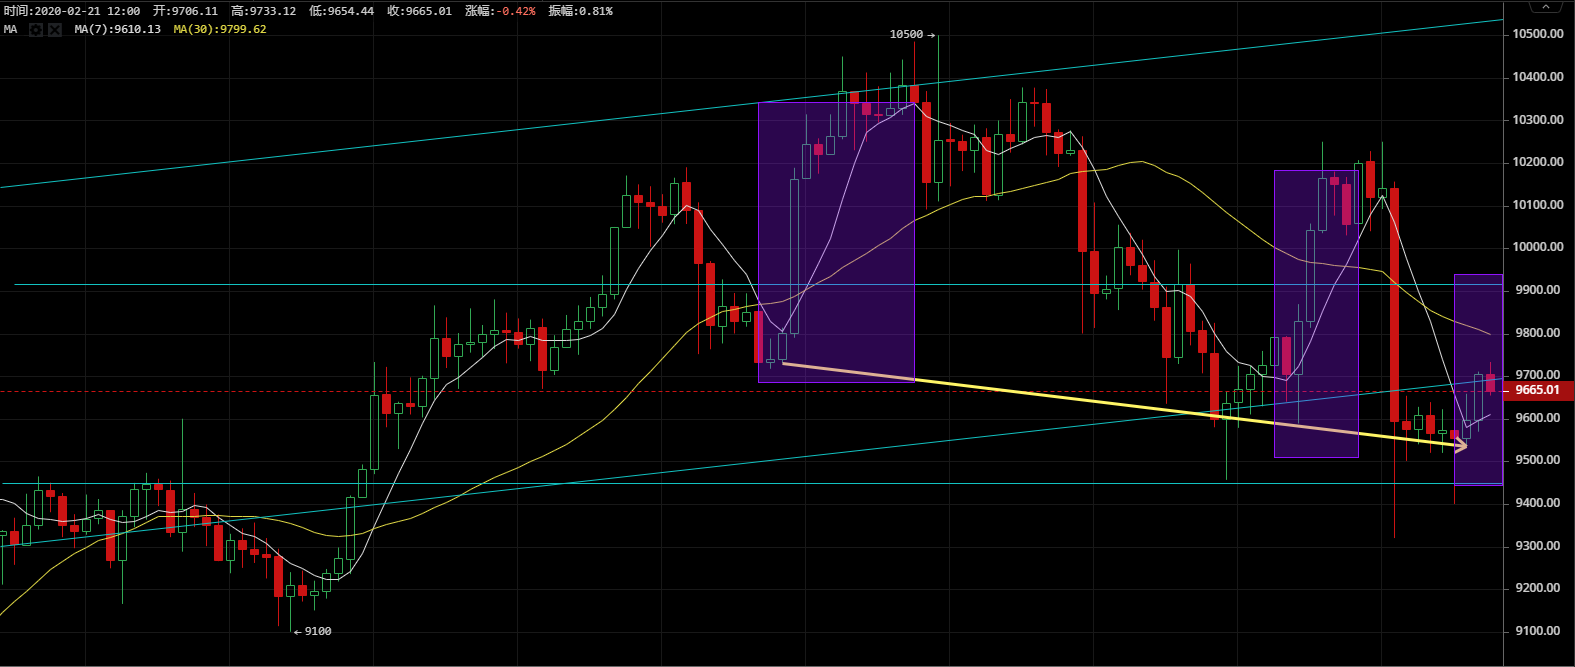Click the yellow MA(30):9799.62 value
Image resolution: width=1575 pixels, height=667 pixels.
[x=220, y=29]
